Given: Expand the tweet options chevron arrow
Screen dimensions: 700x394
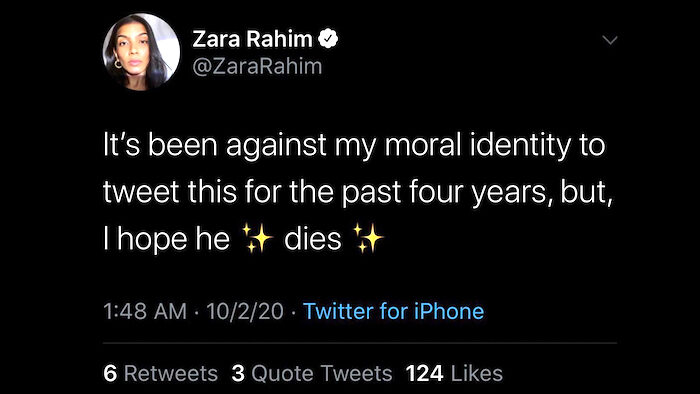Looking at the screenshot, I should coord(610,40).
